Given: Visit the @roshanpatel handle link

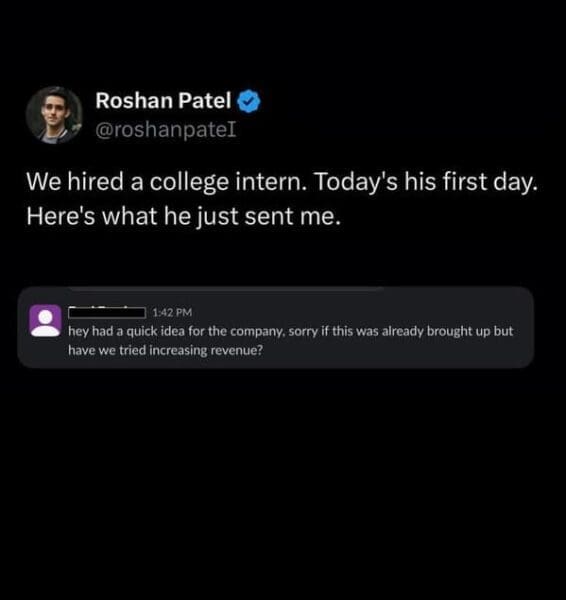Looking at the screenshot, I should point(166,130).
